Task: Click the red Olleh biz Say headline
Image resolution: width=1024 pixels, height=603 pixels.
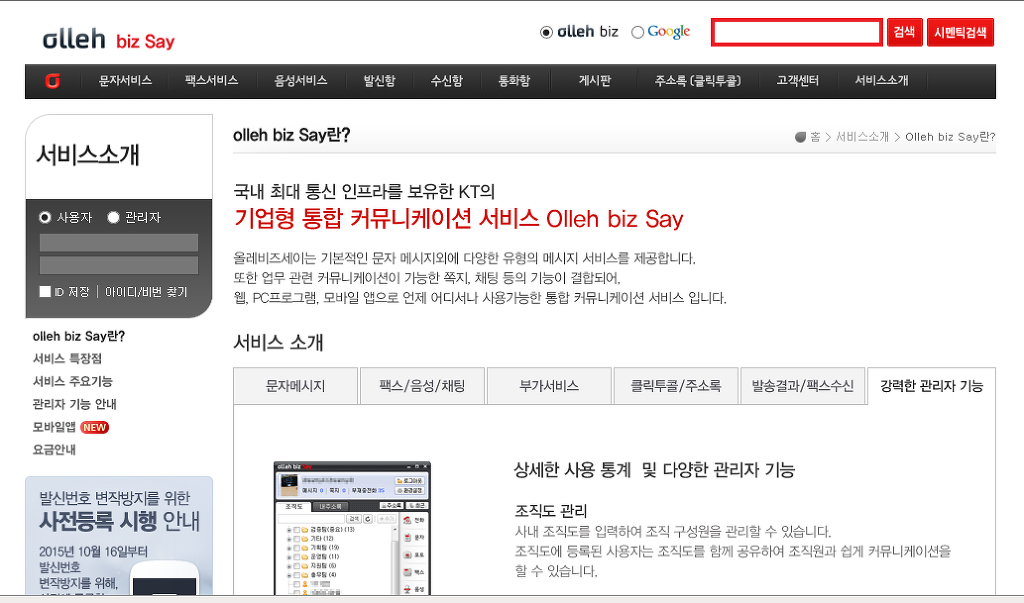Action: pos(458,218)
